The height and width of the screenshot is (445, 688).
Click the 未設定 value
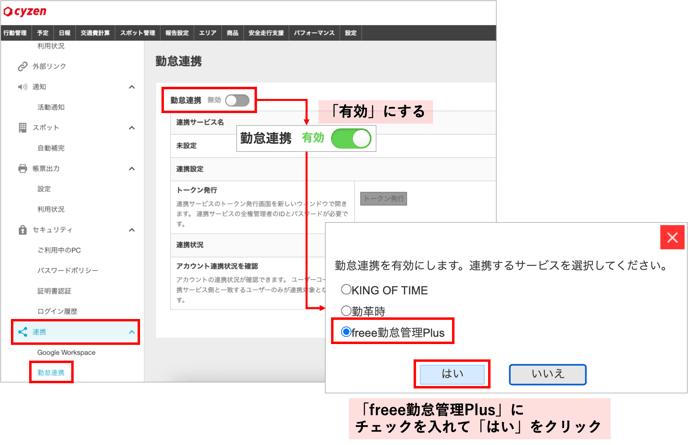pyautogui.click(x=186, y=146)
